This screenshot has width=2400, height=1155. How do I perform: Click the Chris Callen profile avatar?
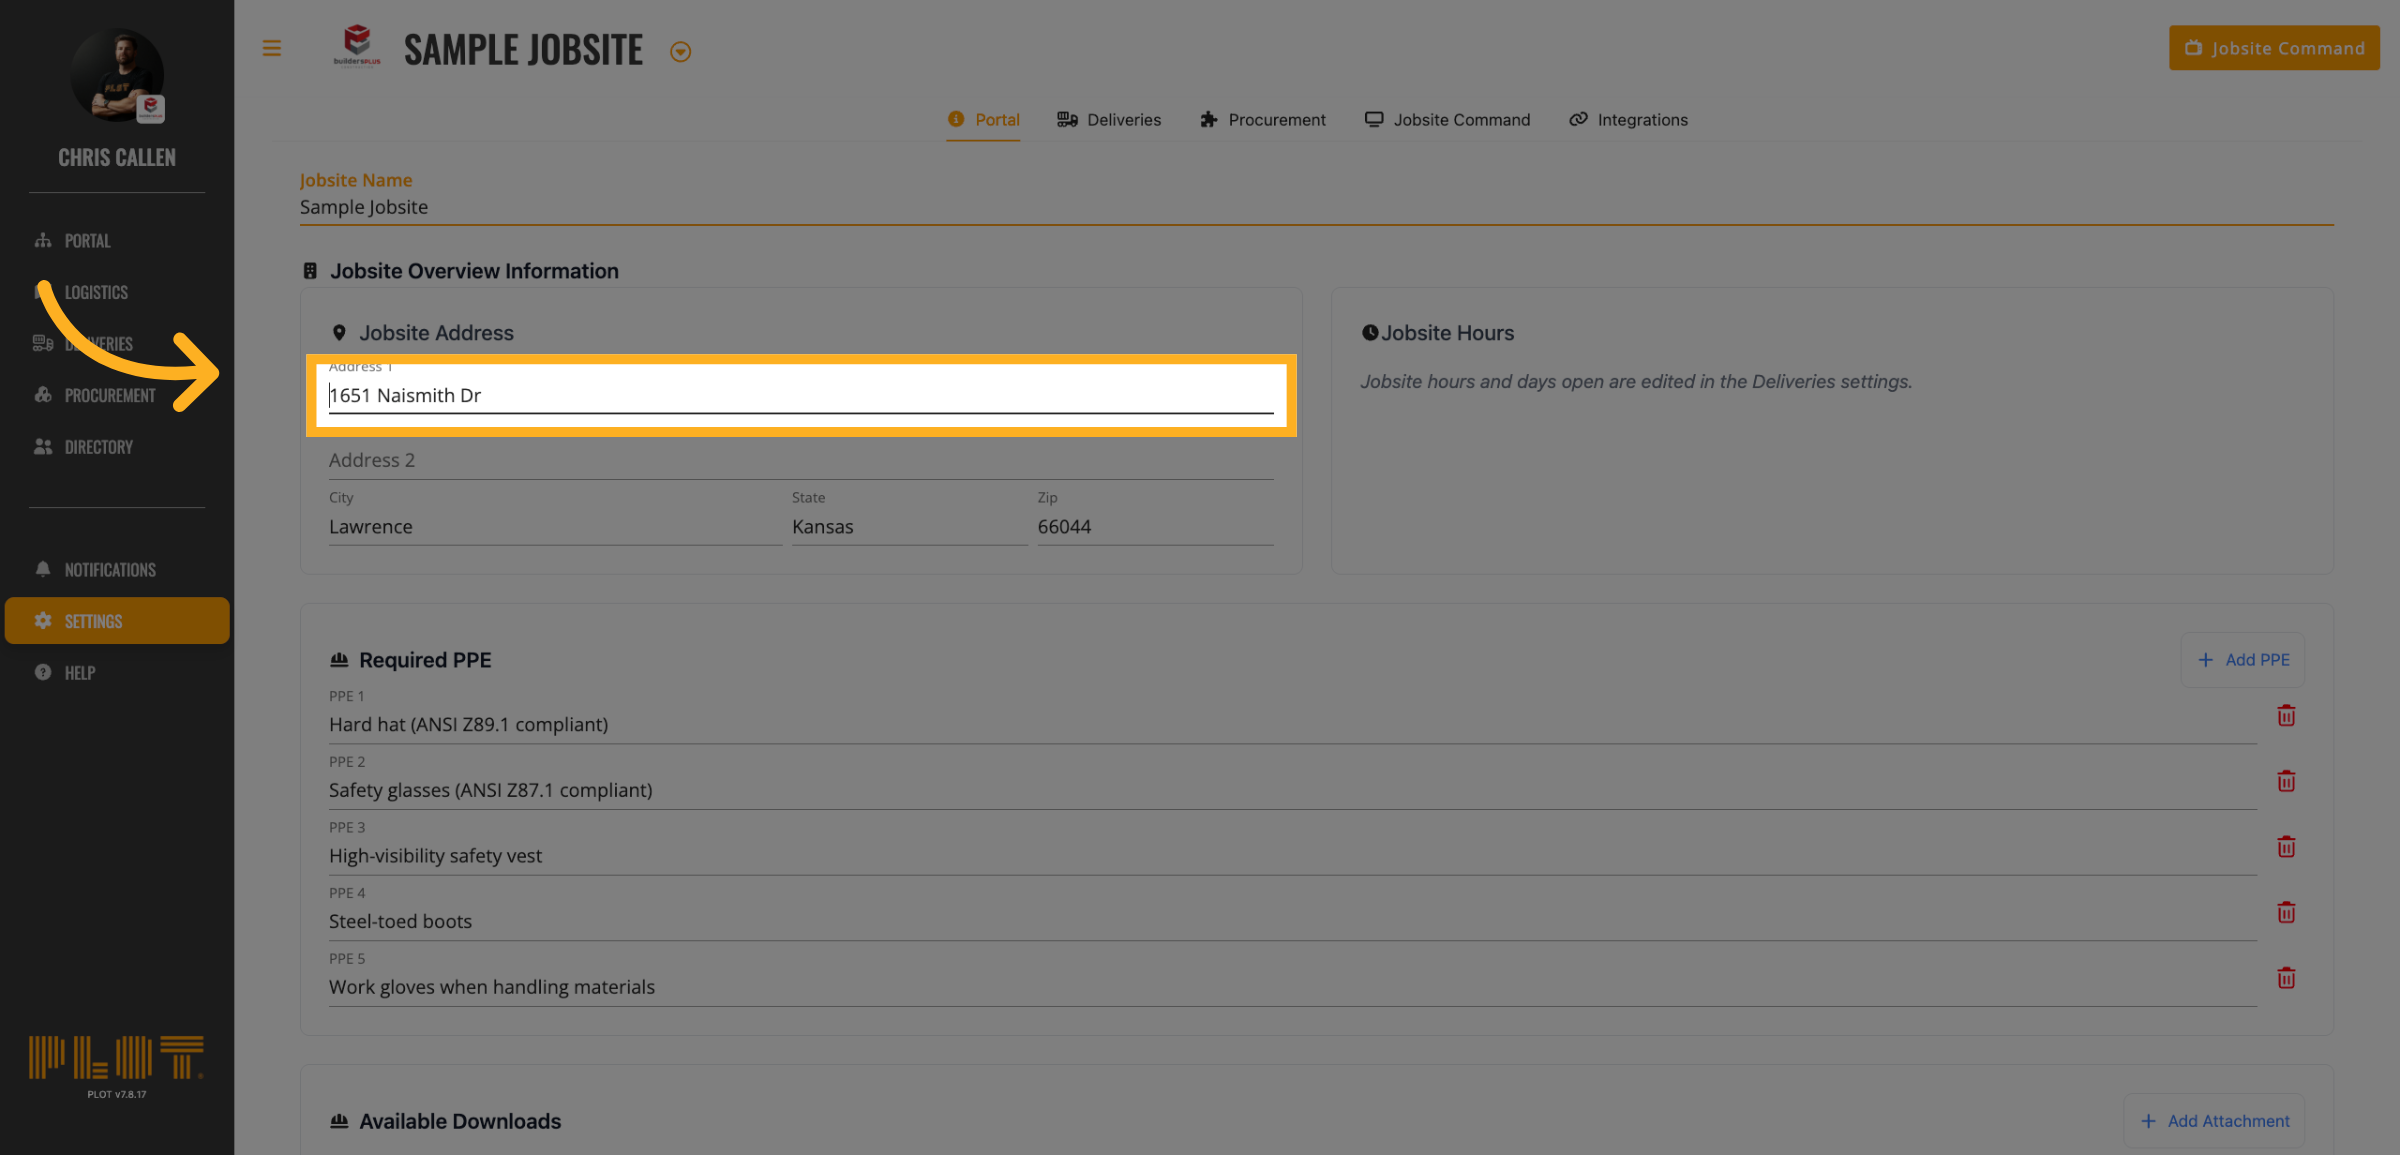[x=118, y=76]
